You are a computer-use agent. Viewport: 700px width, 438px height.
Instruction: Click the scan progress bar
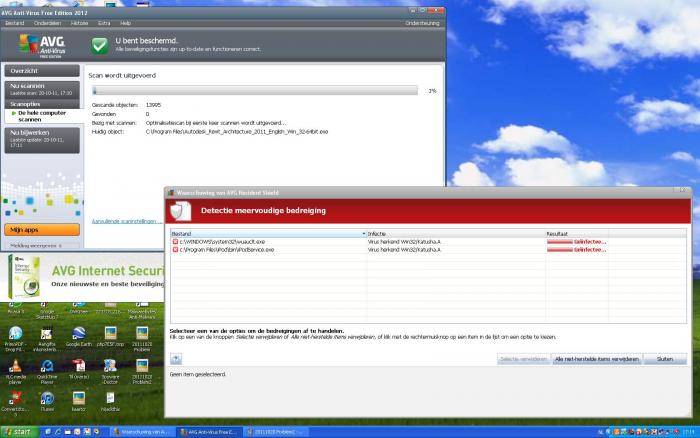pyautogui.click(x=255, y=91)
